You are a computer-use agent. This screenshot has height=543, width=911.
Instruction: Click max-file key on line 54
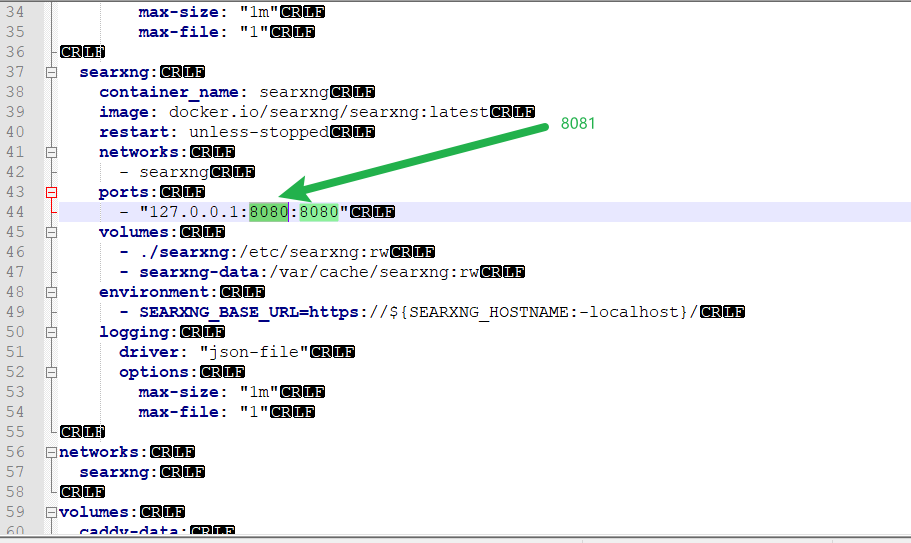tap(179, 412)
